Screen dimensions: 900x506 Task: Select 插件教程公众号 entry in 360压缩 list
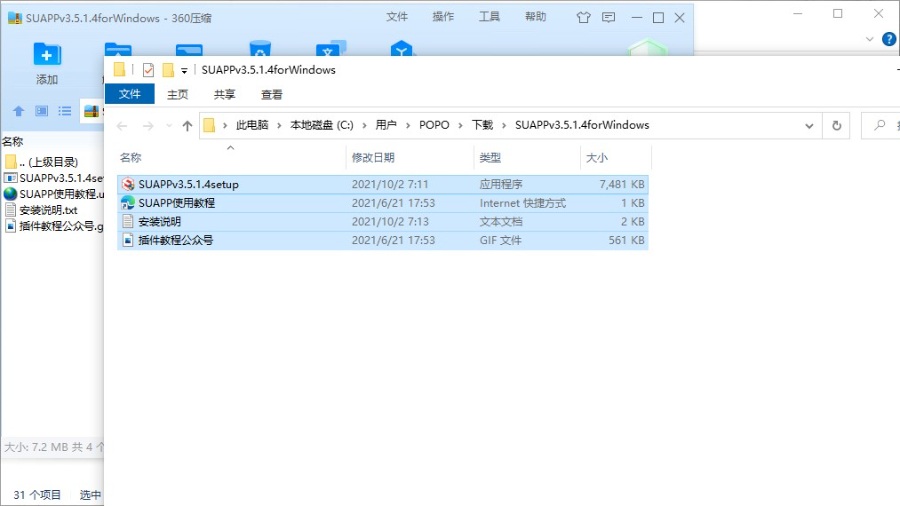53,226
